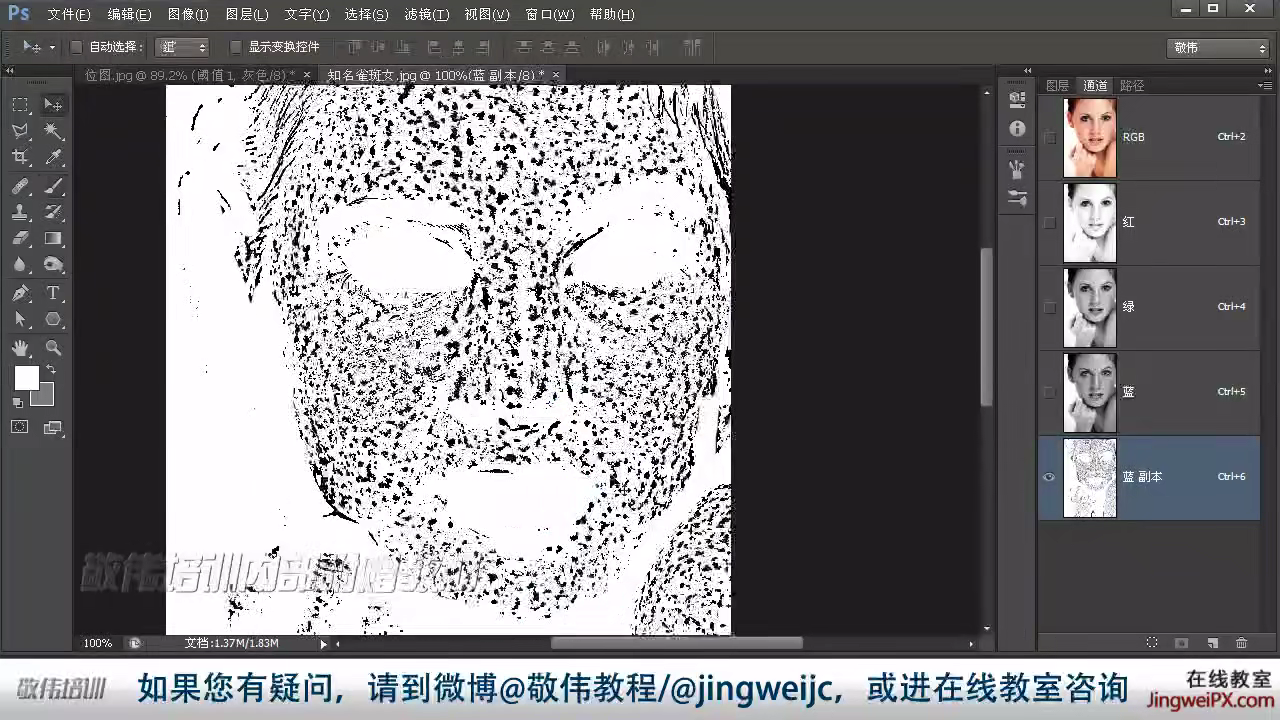Reset to default foreground and background colors
The width and height of the screenshot is (1280, 720).
(17, 402)
